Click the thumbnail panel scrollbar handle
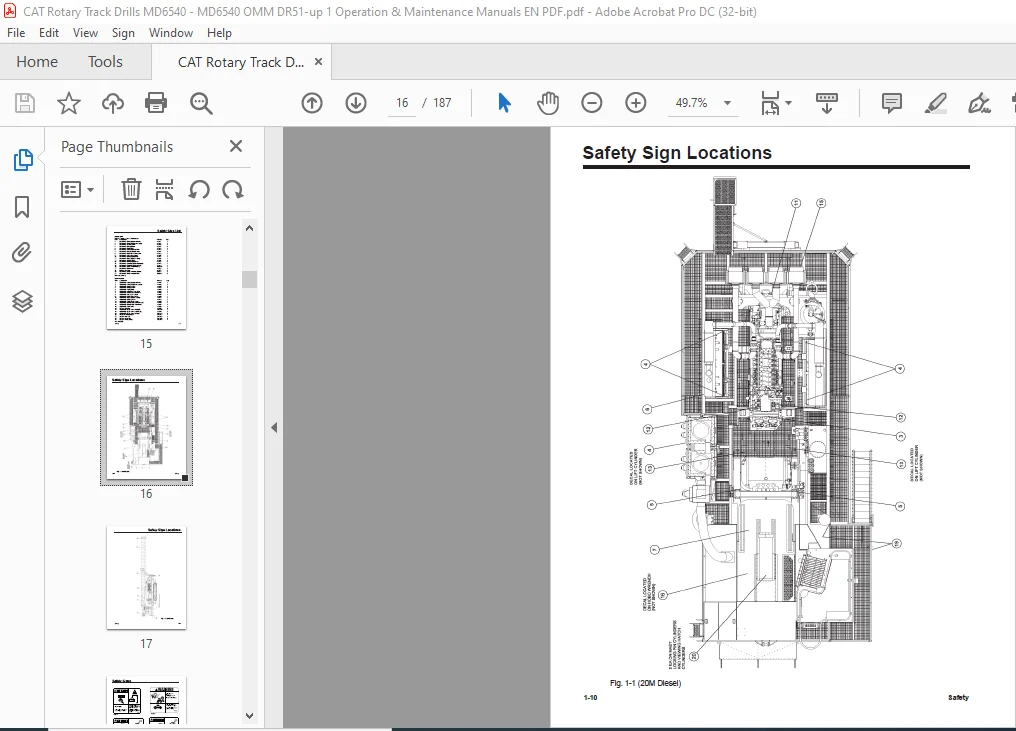This screenshot has height=731, width=1016. pyautogui.click(x=249, y=279)
